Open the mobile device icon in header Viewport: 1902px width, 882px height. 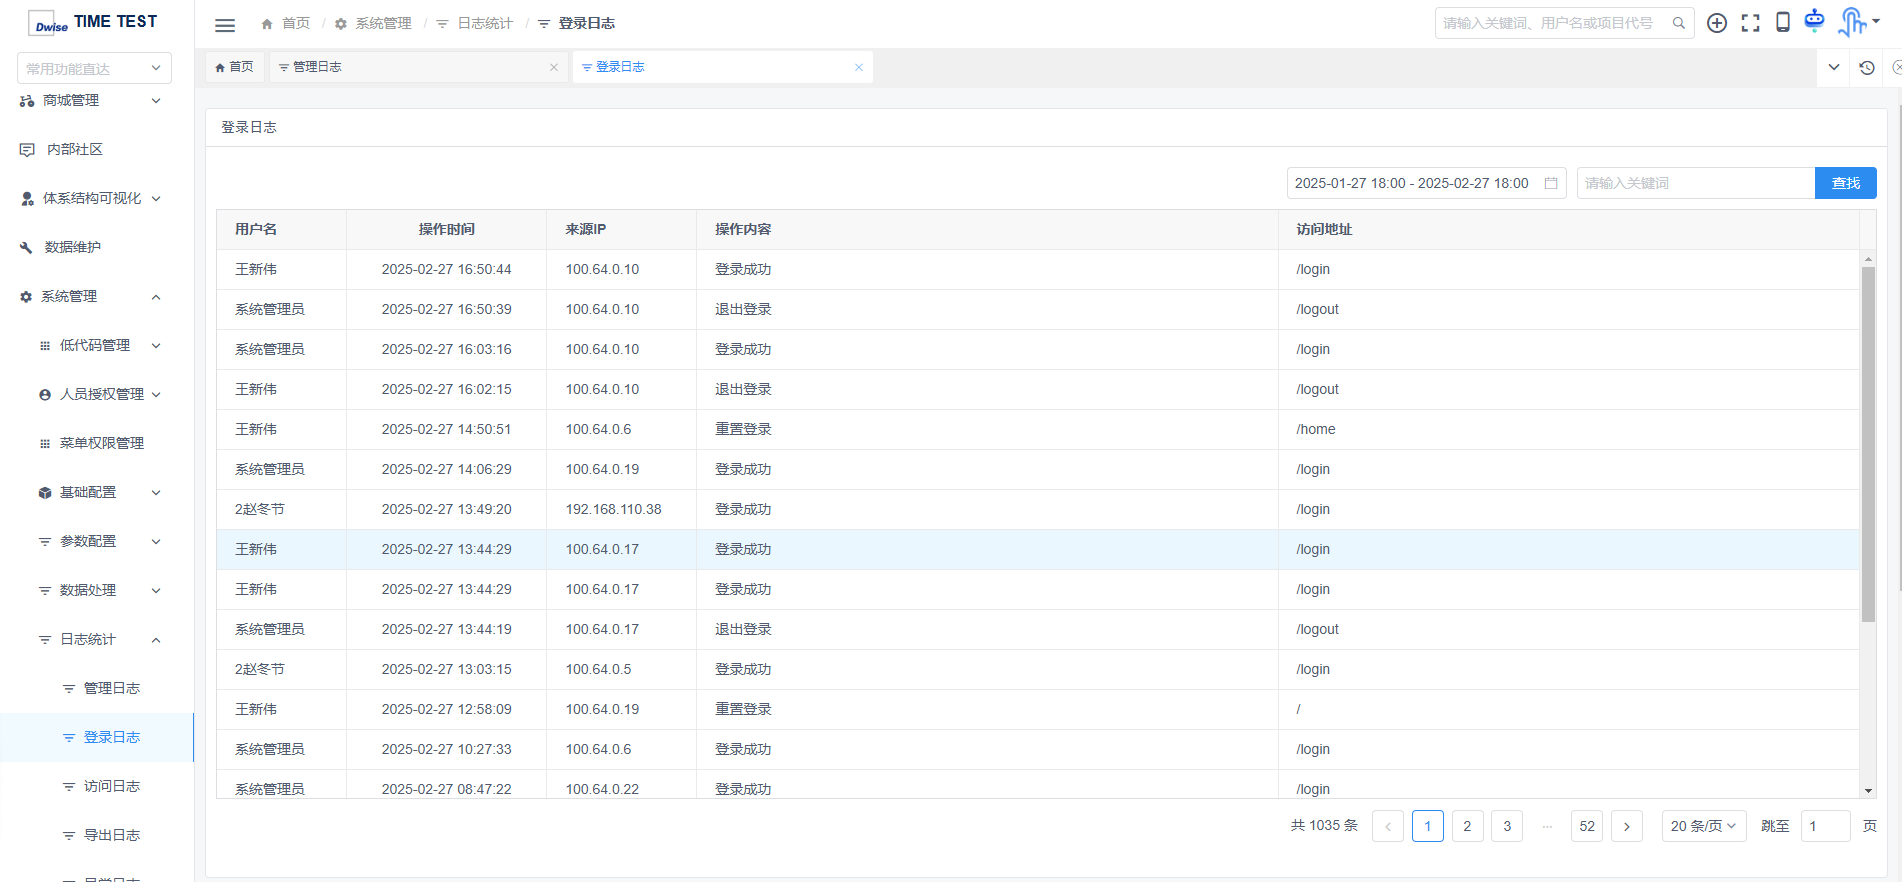pos(1782,23)
